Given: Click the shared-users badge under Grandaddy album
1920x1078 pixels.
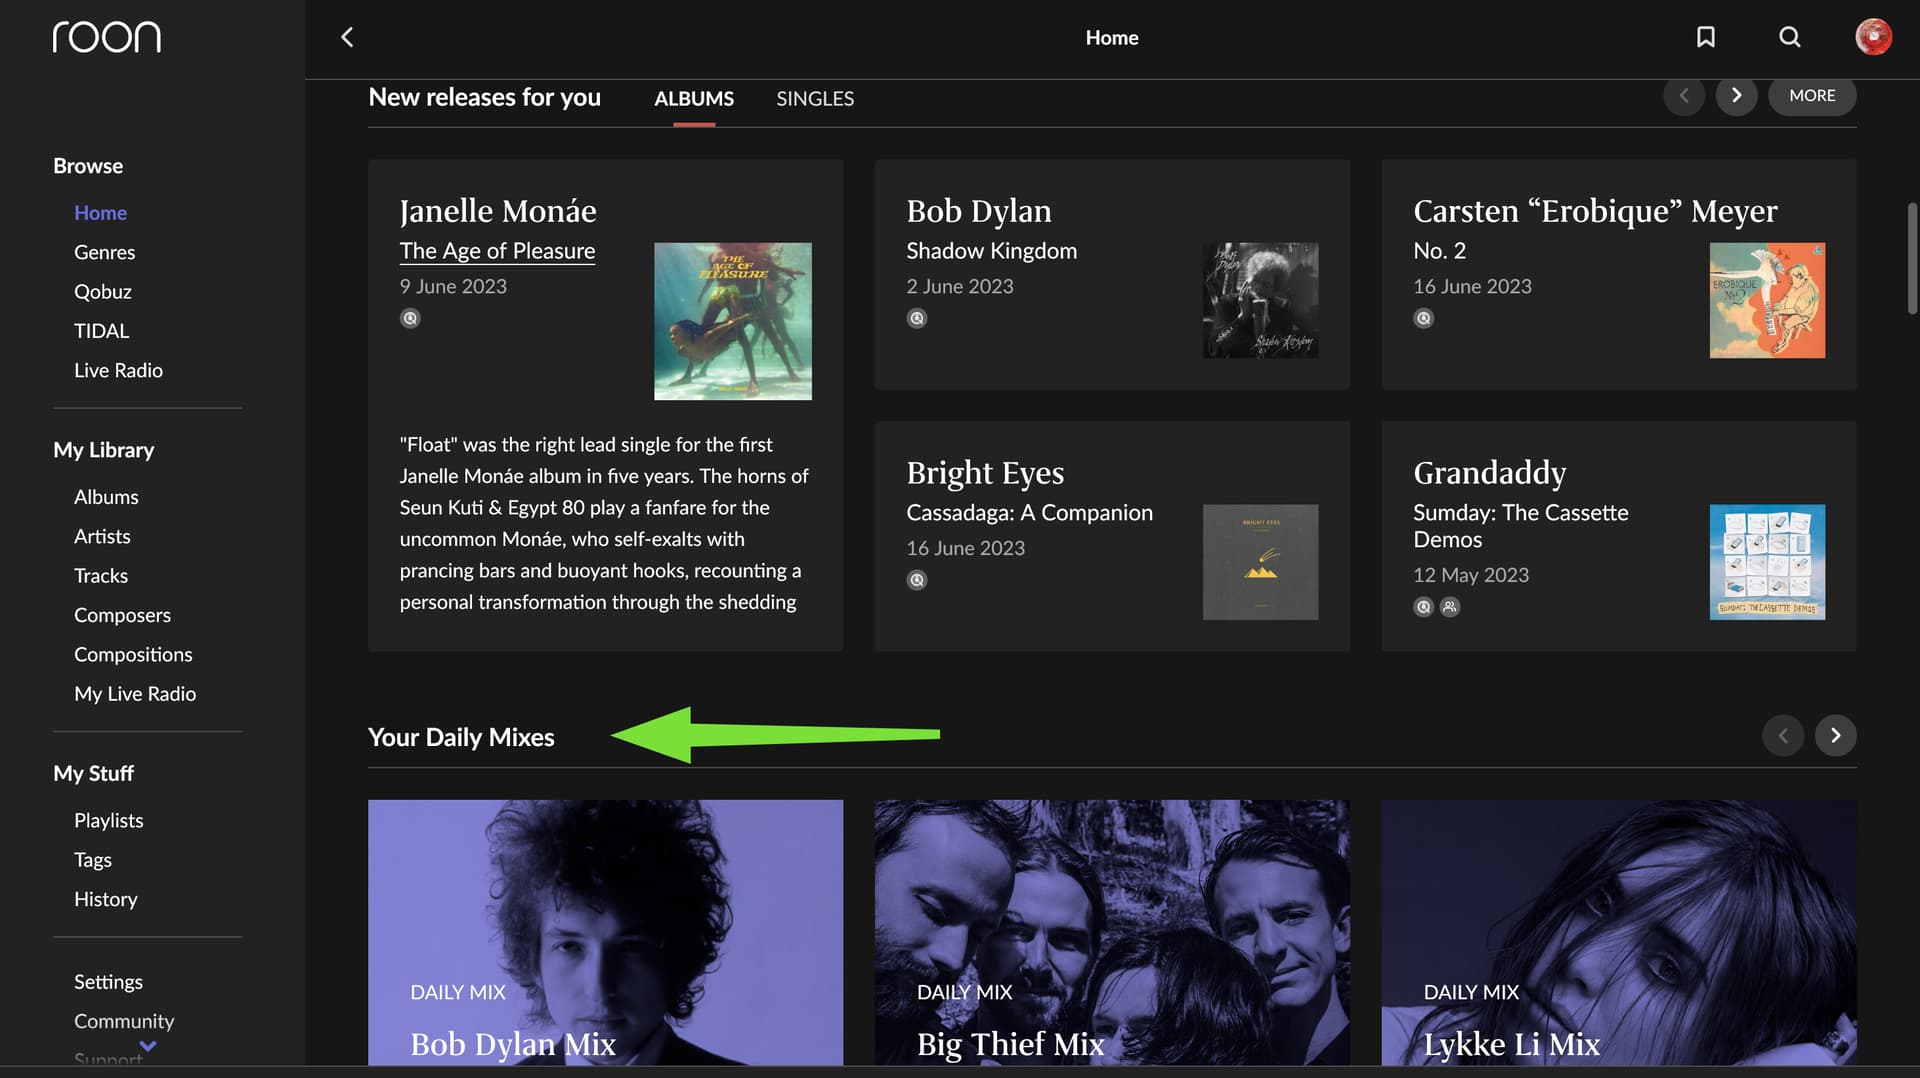Looking at the screenshot, I should (1449, 607).
